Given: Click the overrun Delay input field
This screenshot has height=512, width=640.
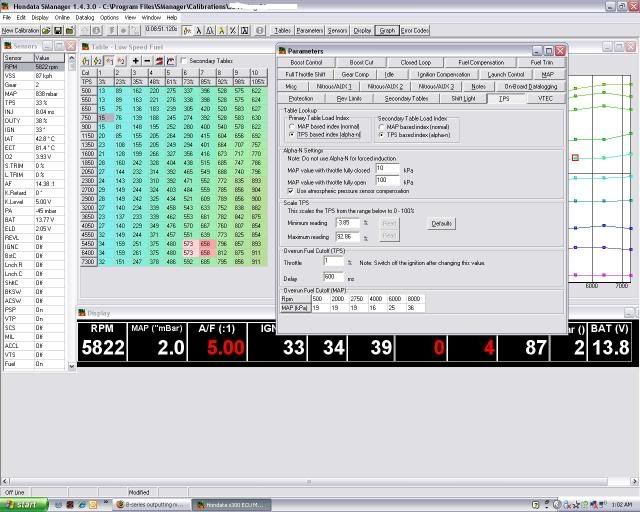Looking at the screenshot, I should (x=333, y=275).
